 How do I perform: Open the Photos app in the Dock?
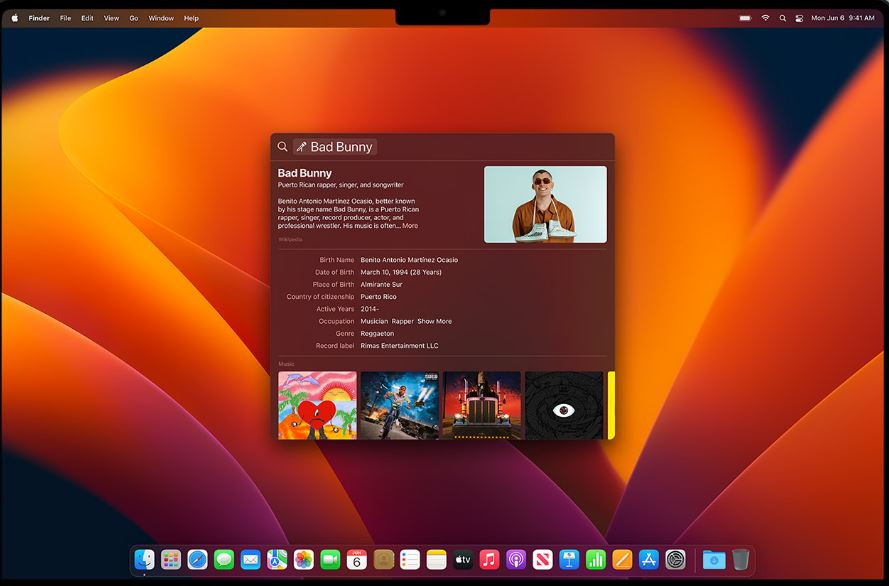[x=304, y=560]
